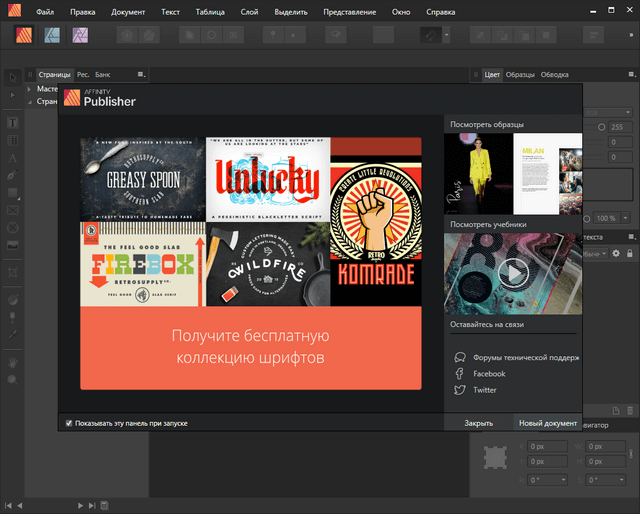Viewport: 640px width, 514px height.
Task: Select the Zoom magnifier tool
Action: tap(13, 379)
